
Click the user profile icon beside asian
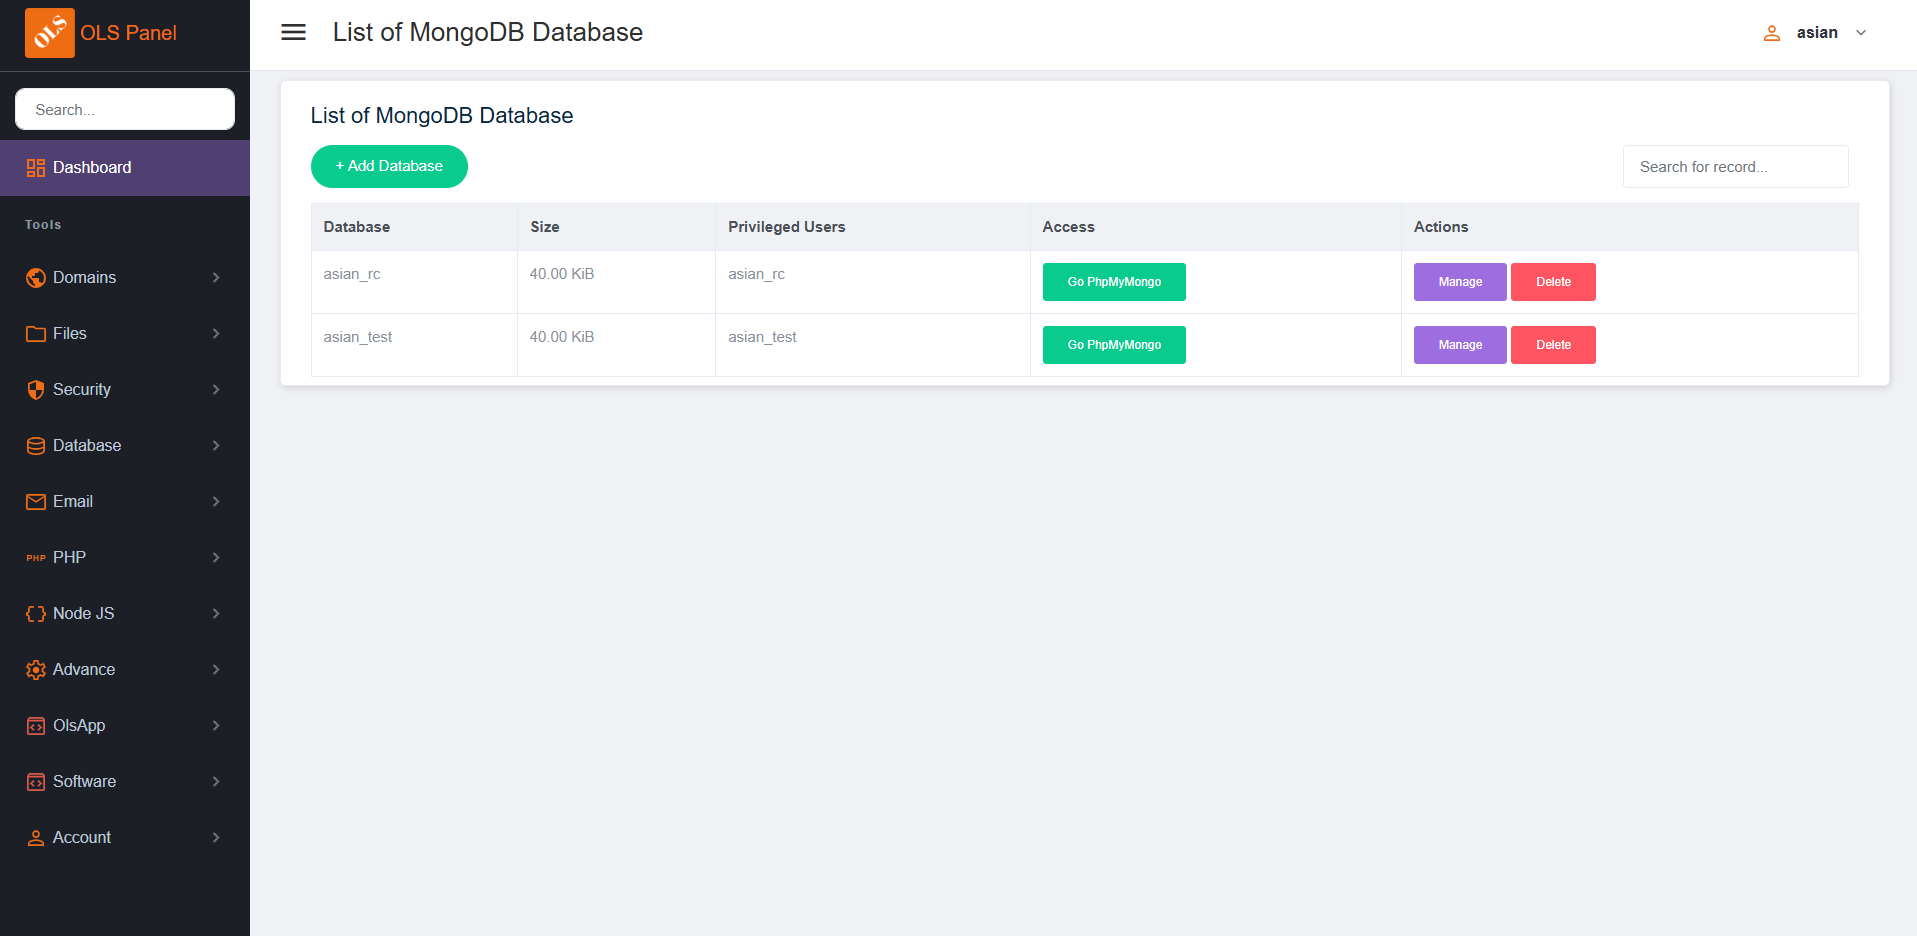point(1771,33)
